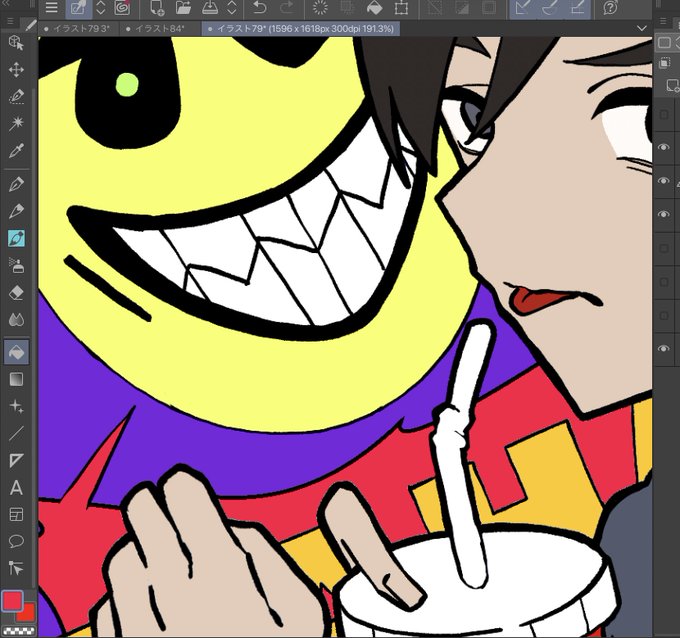Select the Airbrush tool
Screen dimensions: 680x638
click(16, 265)
